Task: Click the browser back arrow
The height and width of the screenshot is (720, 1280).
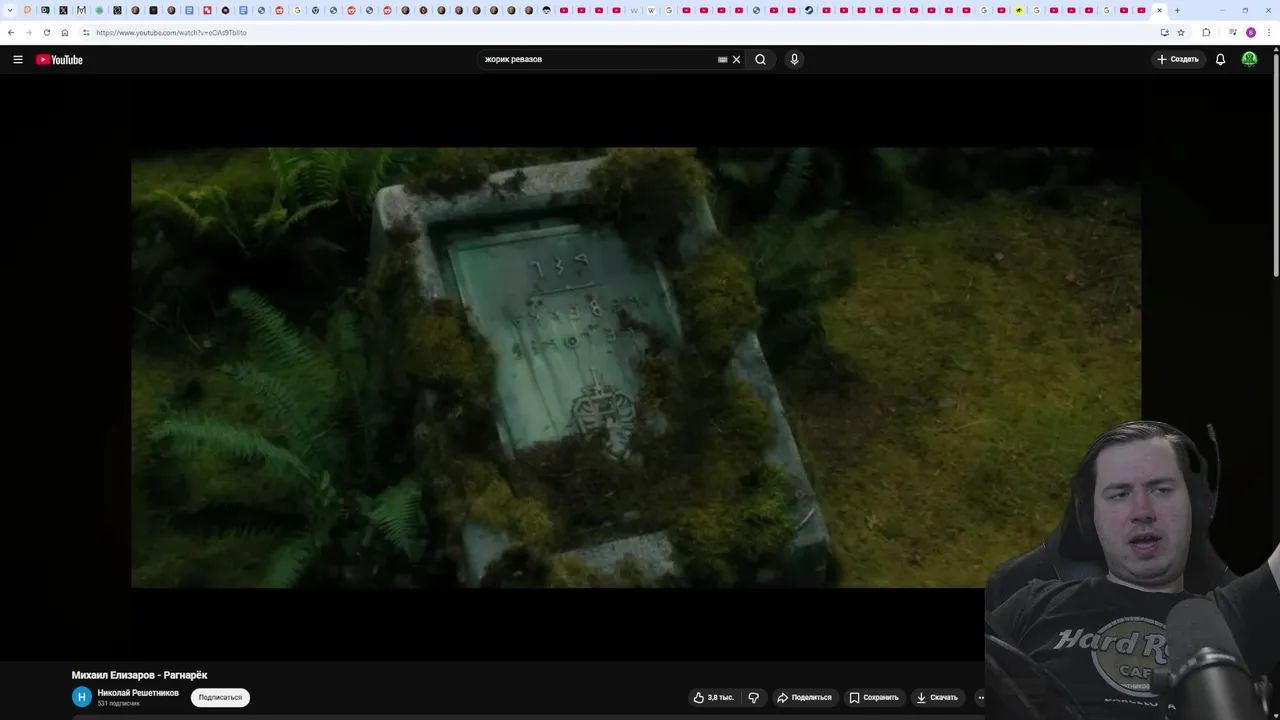Action: click(11, 32)
